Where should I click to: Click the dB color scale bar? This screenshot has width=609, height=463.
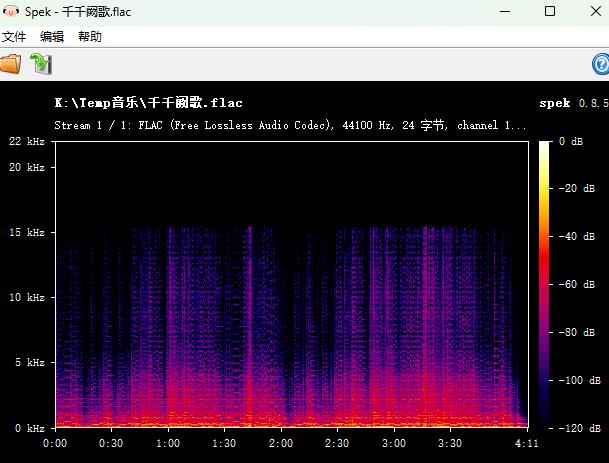(544, 284)
